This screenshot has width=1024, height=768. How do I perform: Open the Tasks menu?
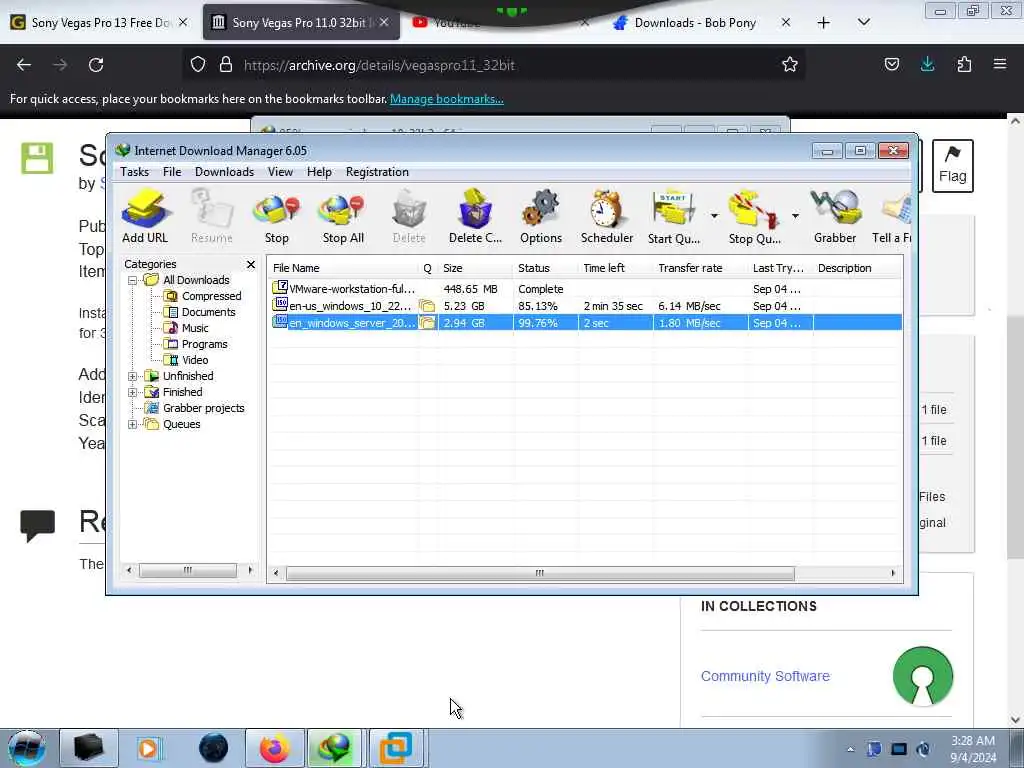[135, 172]
